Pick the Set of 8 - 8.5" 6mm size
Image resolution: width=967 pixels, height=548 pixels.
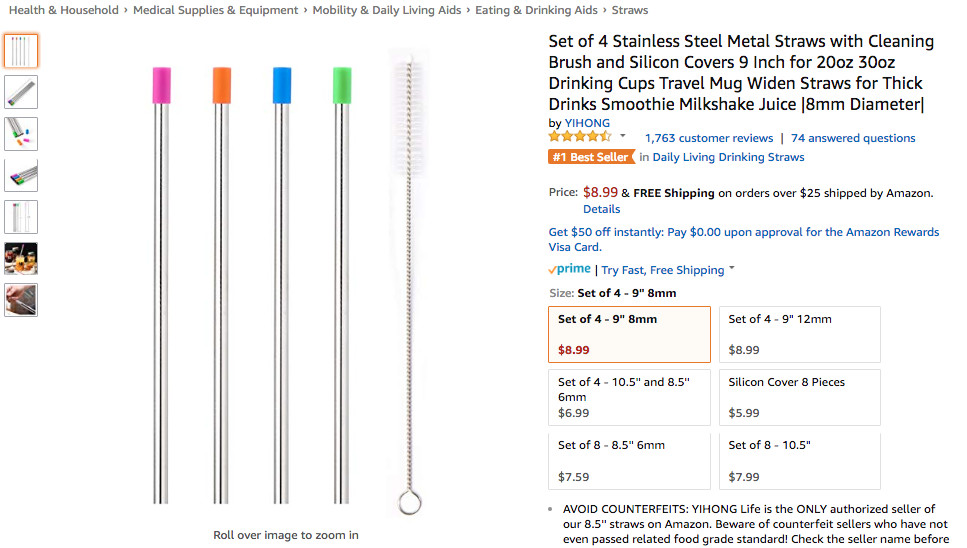629,460
